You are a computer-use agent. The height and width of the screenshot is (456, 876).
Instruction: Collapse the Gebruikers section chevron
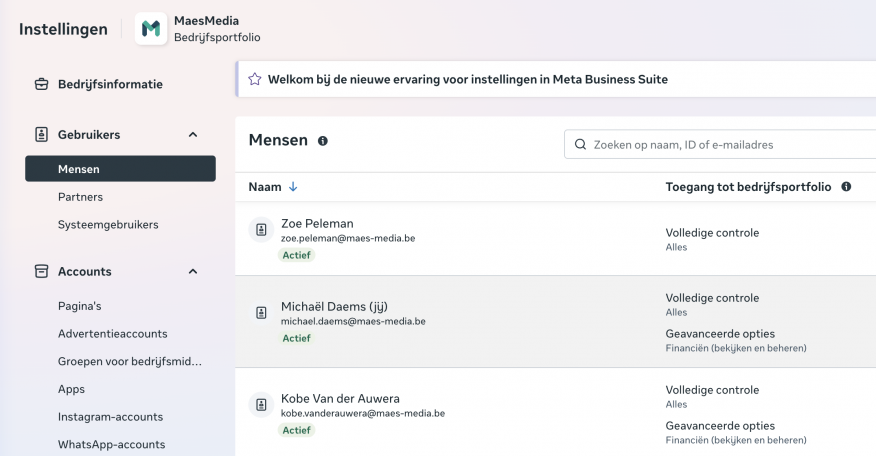pos(193,135)
